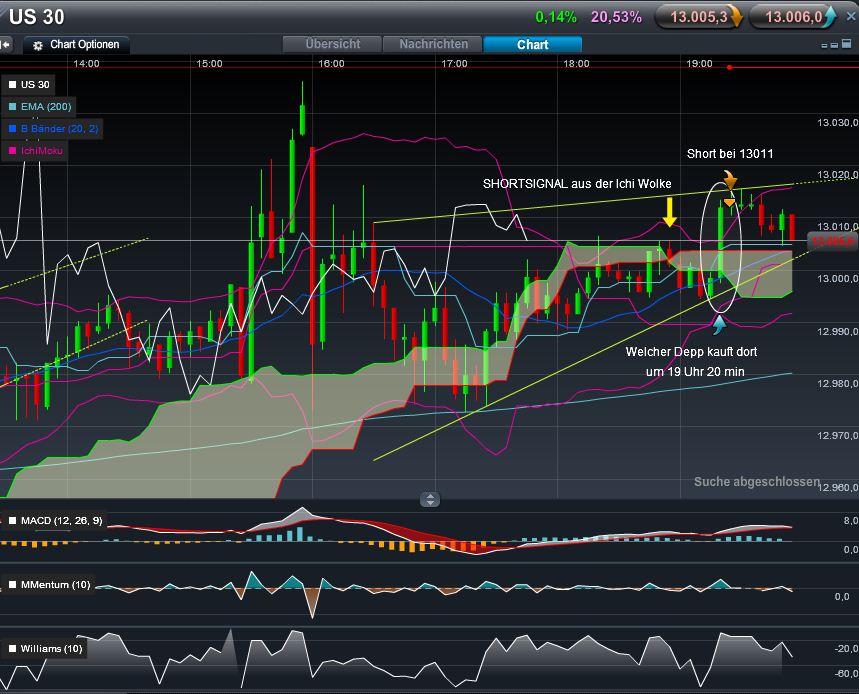Switch to the Übersicht tab
The width and height of the screenshot is (859, 694).
click(x=333, y=44)
